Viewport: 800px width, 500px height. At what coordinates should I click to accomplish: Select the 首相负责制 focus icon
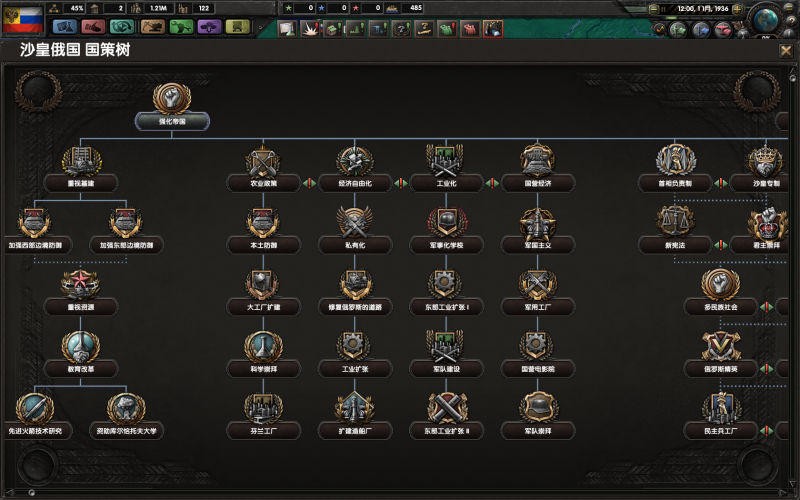tap(674, 160)
